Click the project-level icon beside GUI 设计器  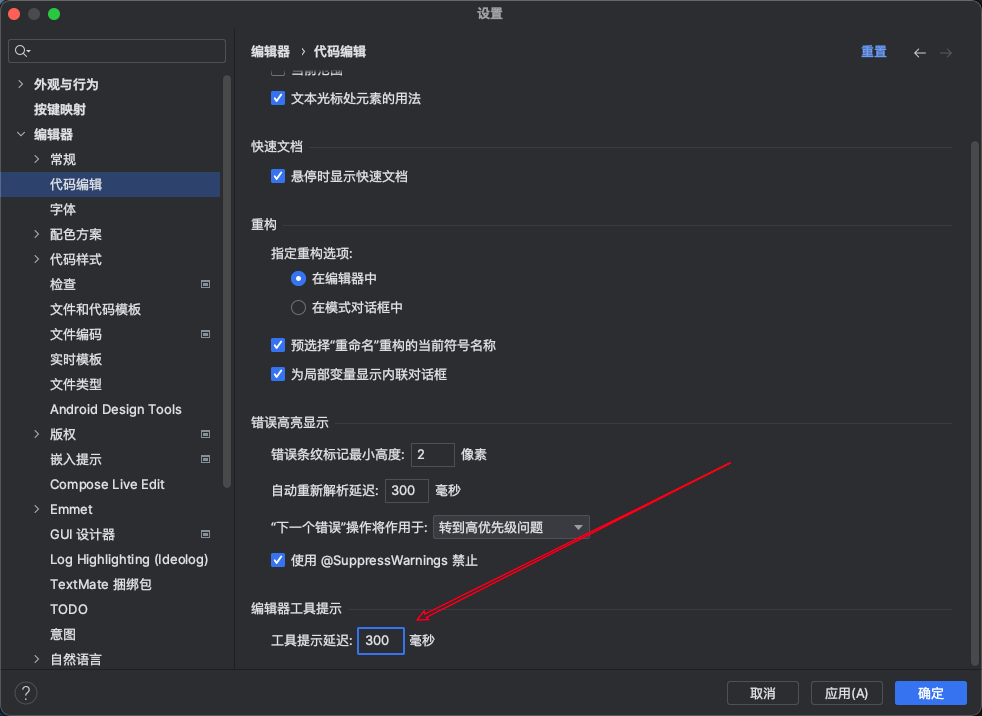[205, 534]
